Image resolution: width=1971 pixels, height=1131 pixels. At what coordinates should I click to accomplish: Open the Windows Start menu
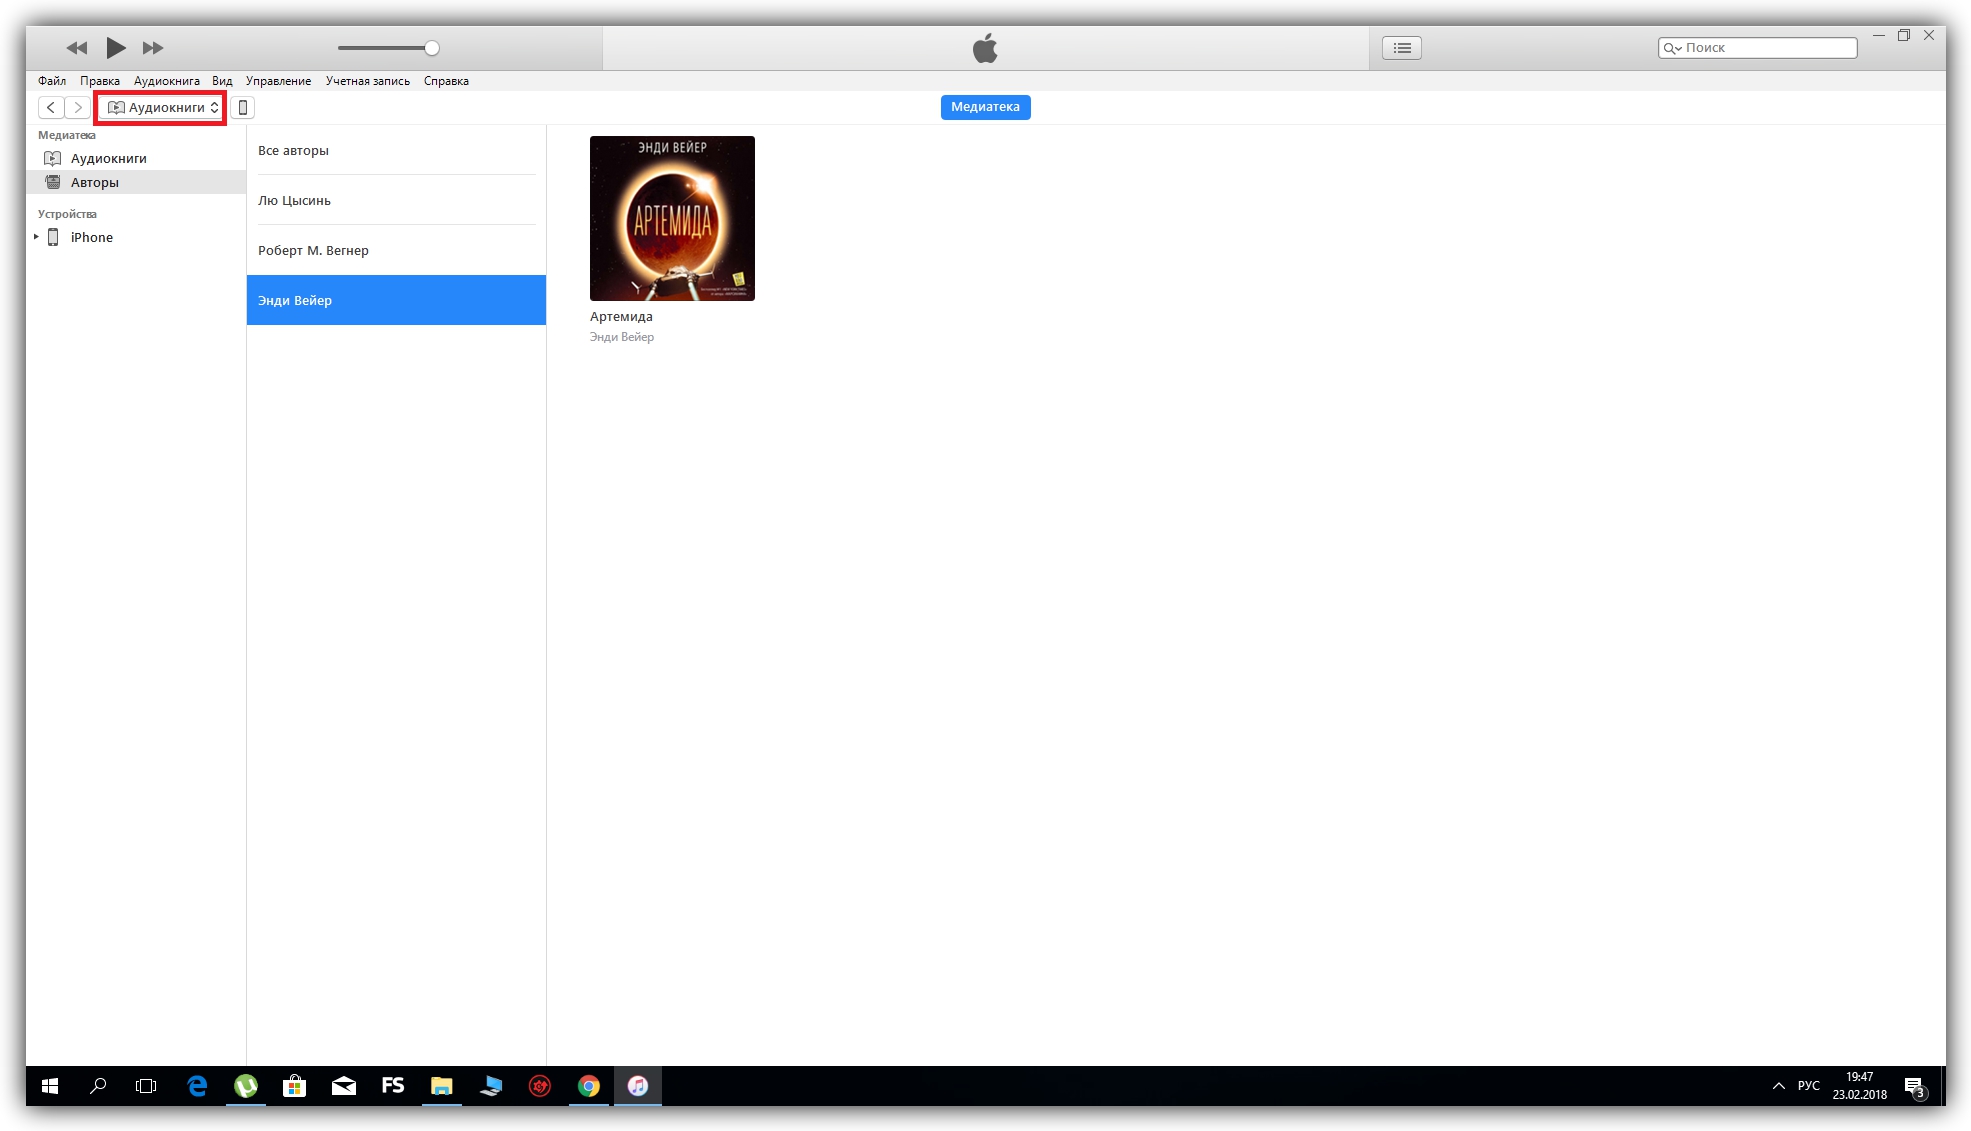(x=50, y=1086)
